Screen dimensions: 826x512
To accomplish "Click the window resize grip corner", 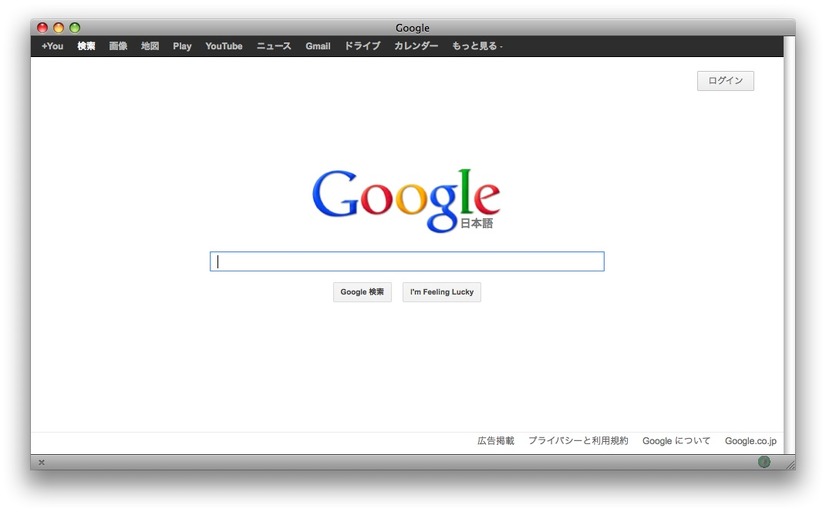I will point(790,464).
